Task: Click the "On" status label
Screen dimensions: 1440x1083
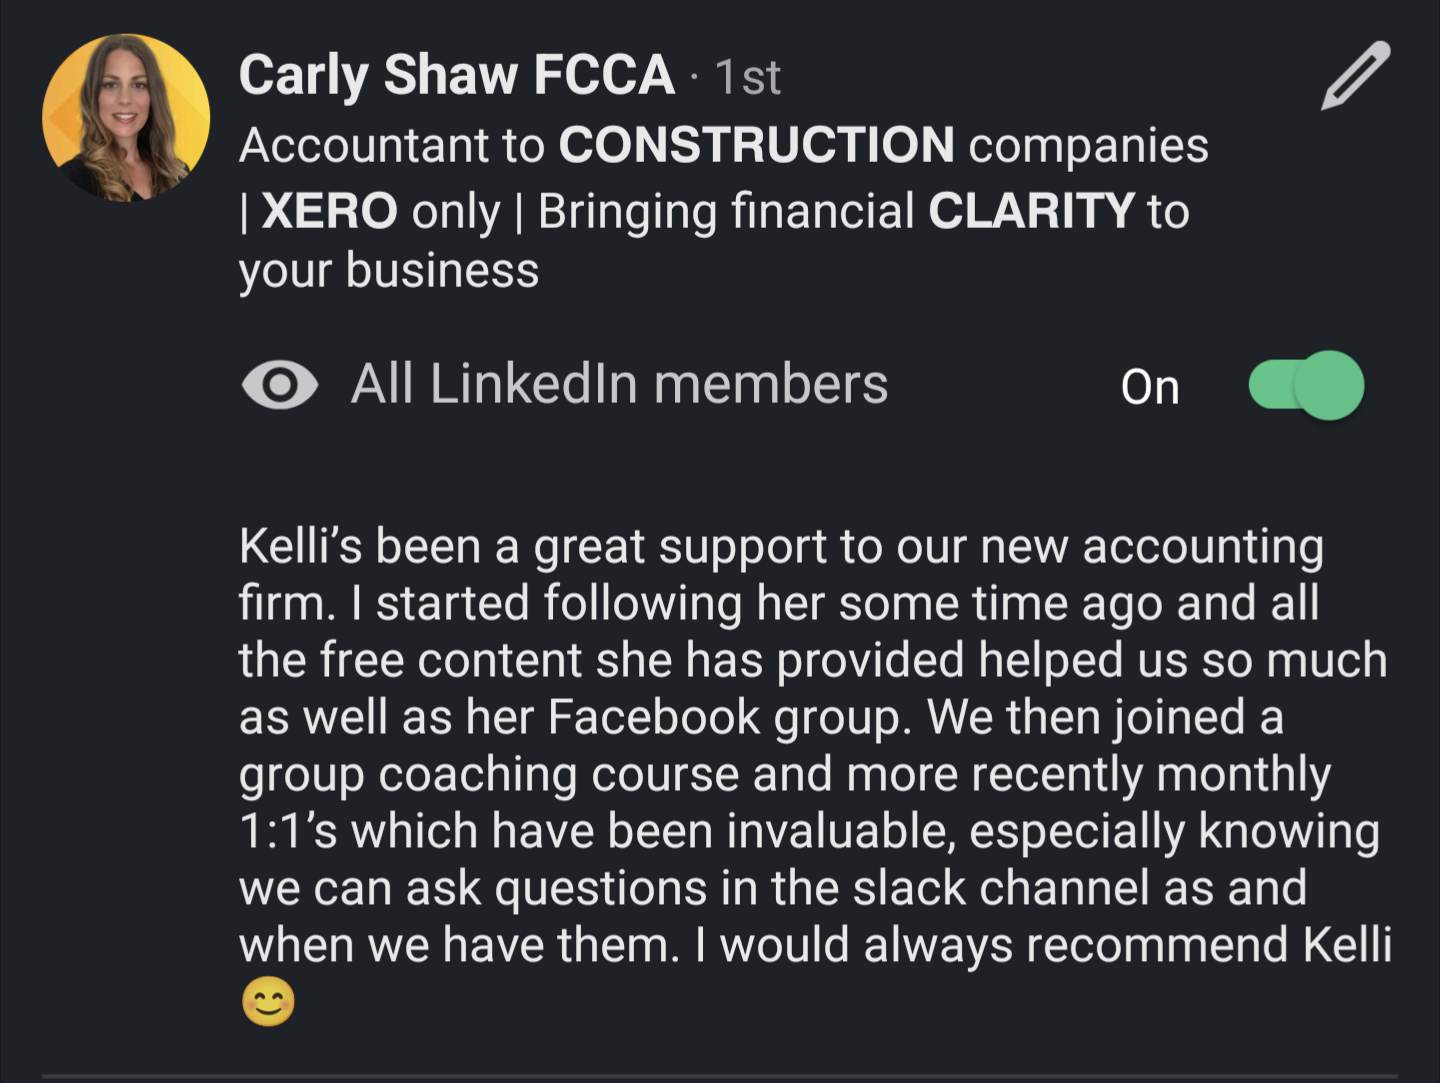Action: click(1150, 387)
